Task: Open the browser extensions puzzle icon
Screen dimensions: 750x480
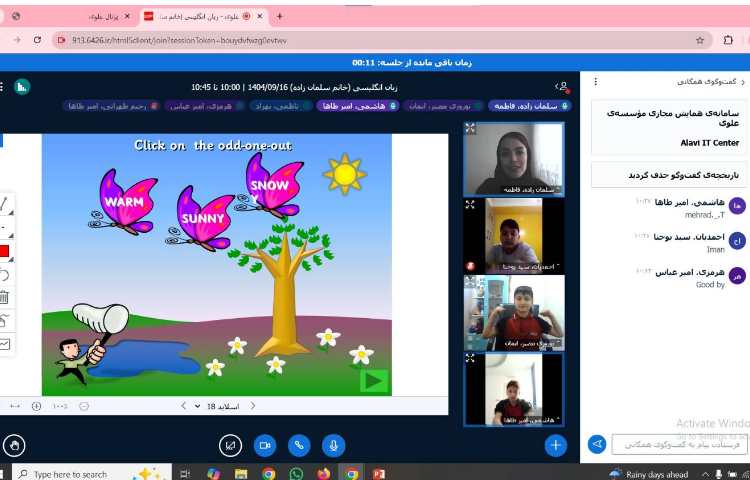Action: pyautogui.click(x=728, y=40)
